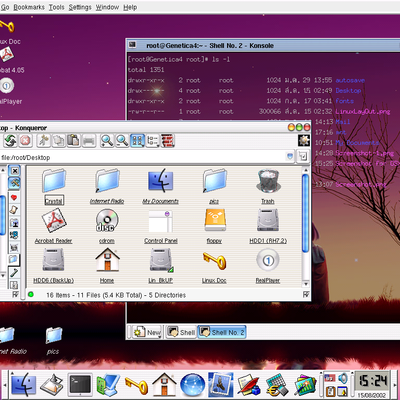Open My Documents Finder-face icon
Image resolution: width=400 pixels, height=400 pixels.
161,186
